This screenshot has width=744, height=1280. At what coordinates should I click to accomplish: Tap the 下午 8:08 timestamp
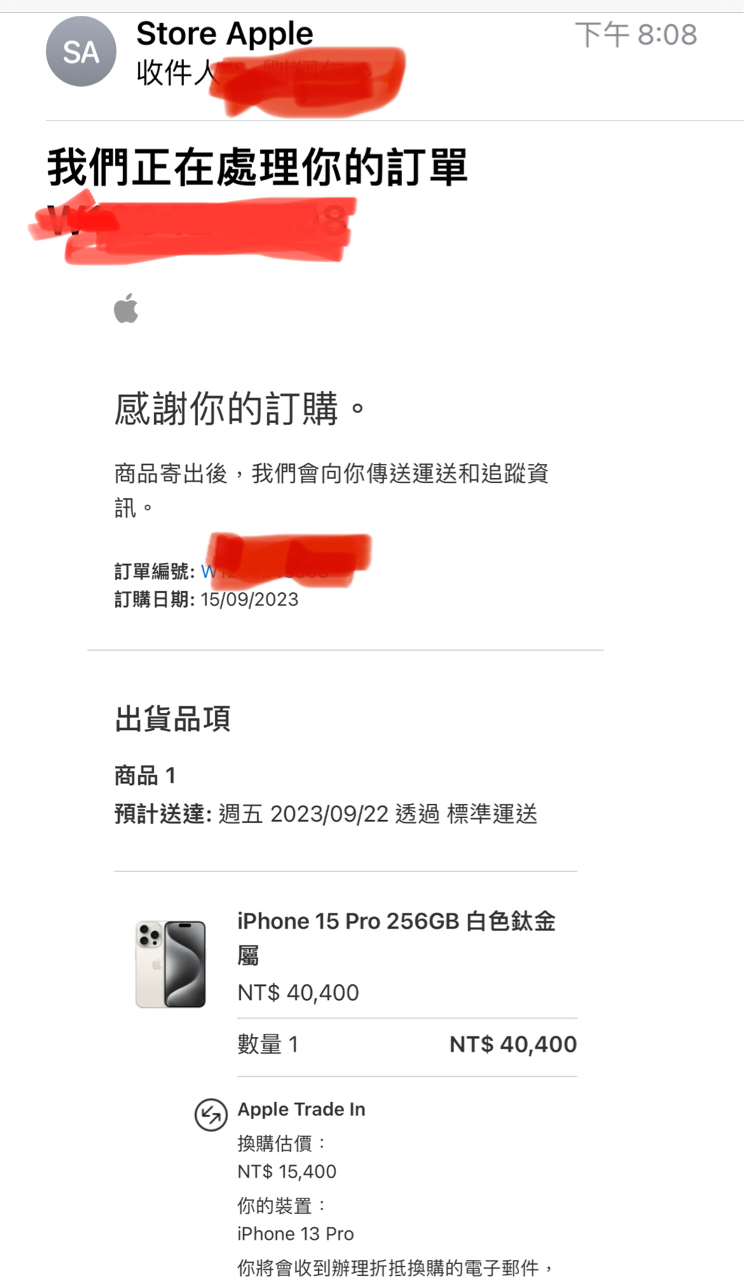coord(636,35)
